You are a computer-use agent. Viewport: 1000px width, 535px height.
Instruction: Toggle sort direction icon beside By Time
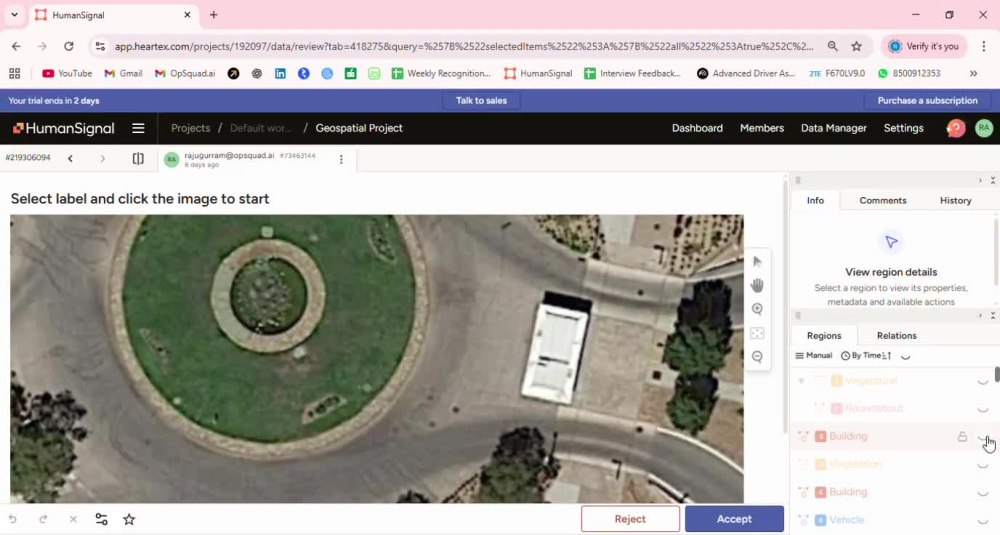(x=886, y=356)
